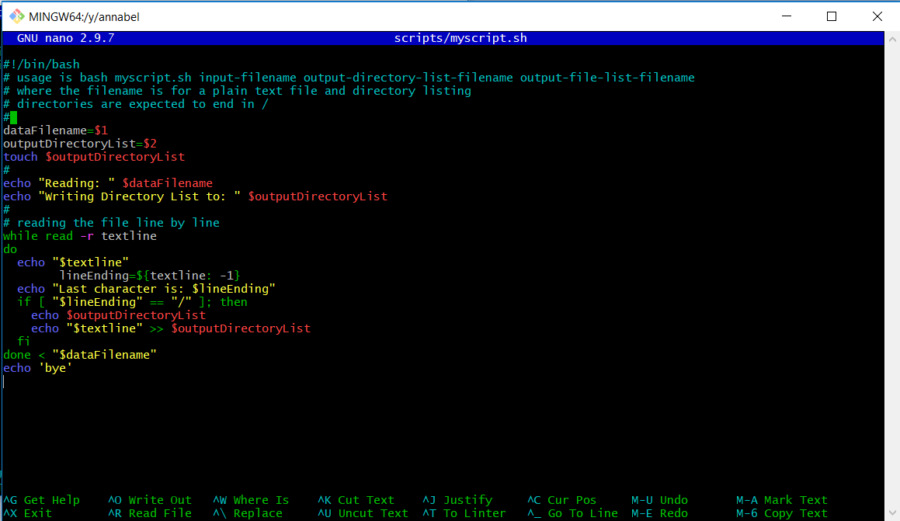Click the ^X Exit shortcut
This screenshot has width=900, height=521.
click(x=28, y=513)
